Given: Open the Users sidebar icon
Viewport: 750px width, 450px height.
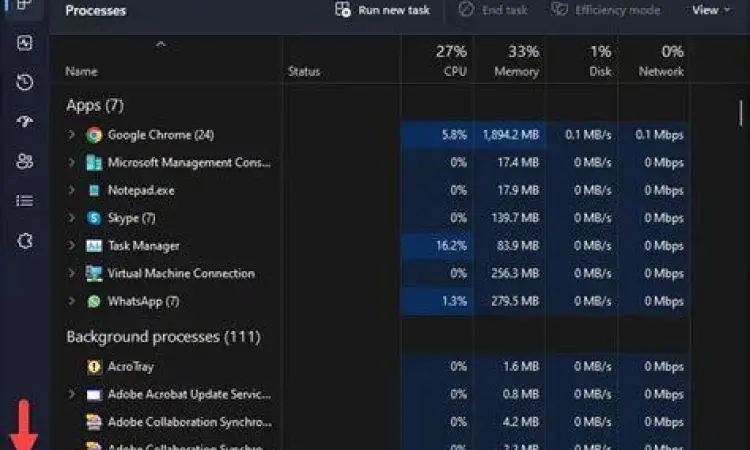Looking at the screenshot, I should 25,161.
